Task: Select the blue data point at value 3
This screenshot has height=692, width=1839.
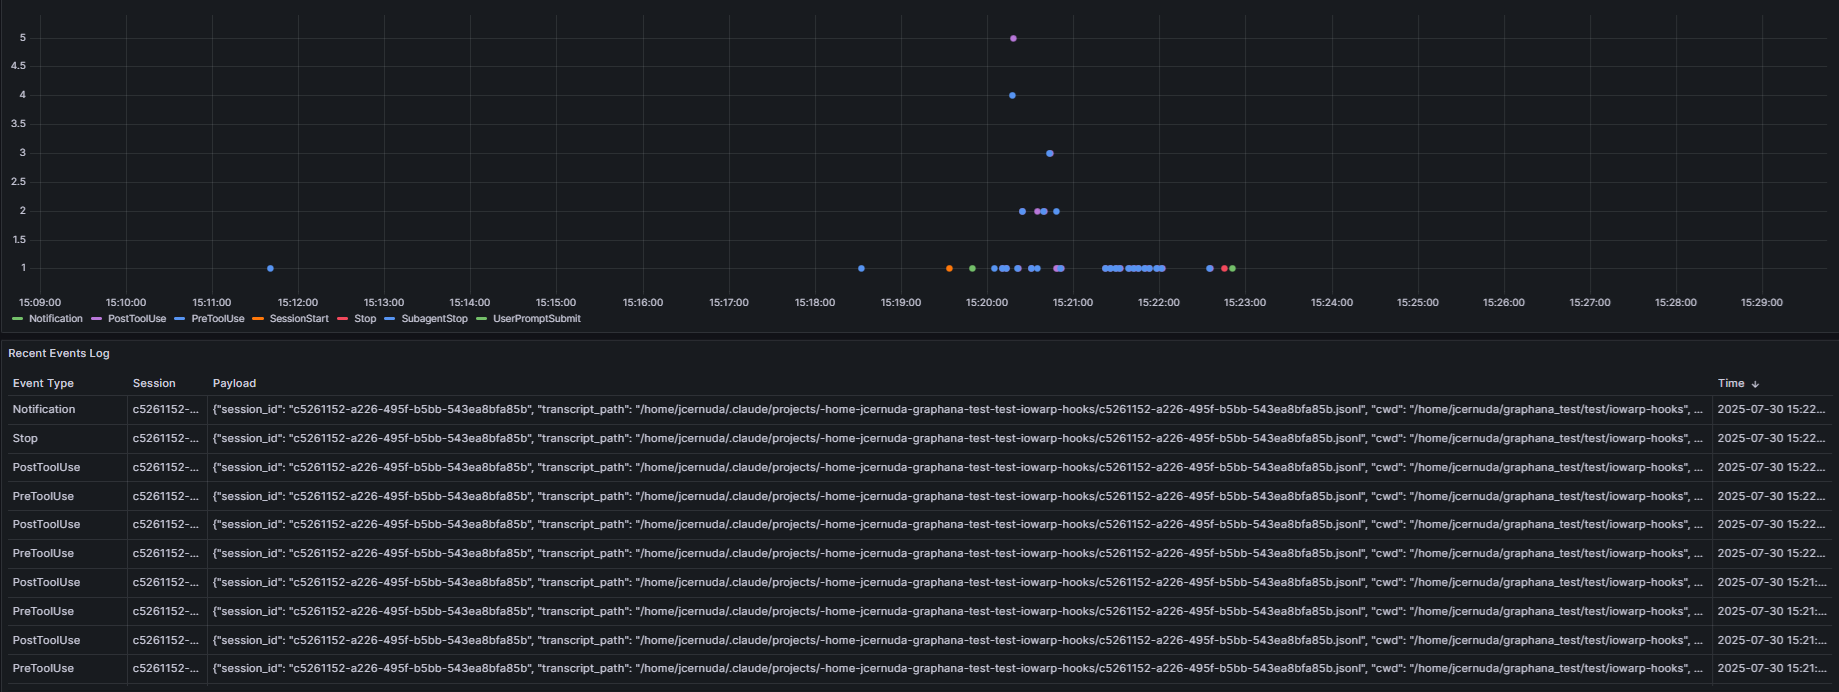Action: tap(1049, 154)
